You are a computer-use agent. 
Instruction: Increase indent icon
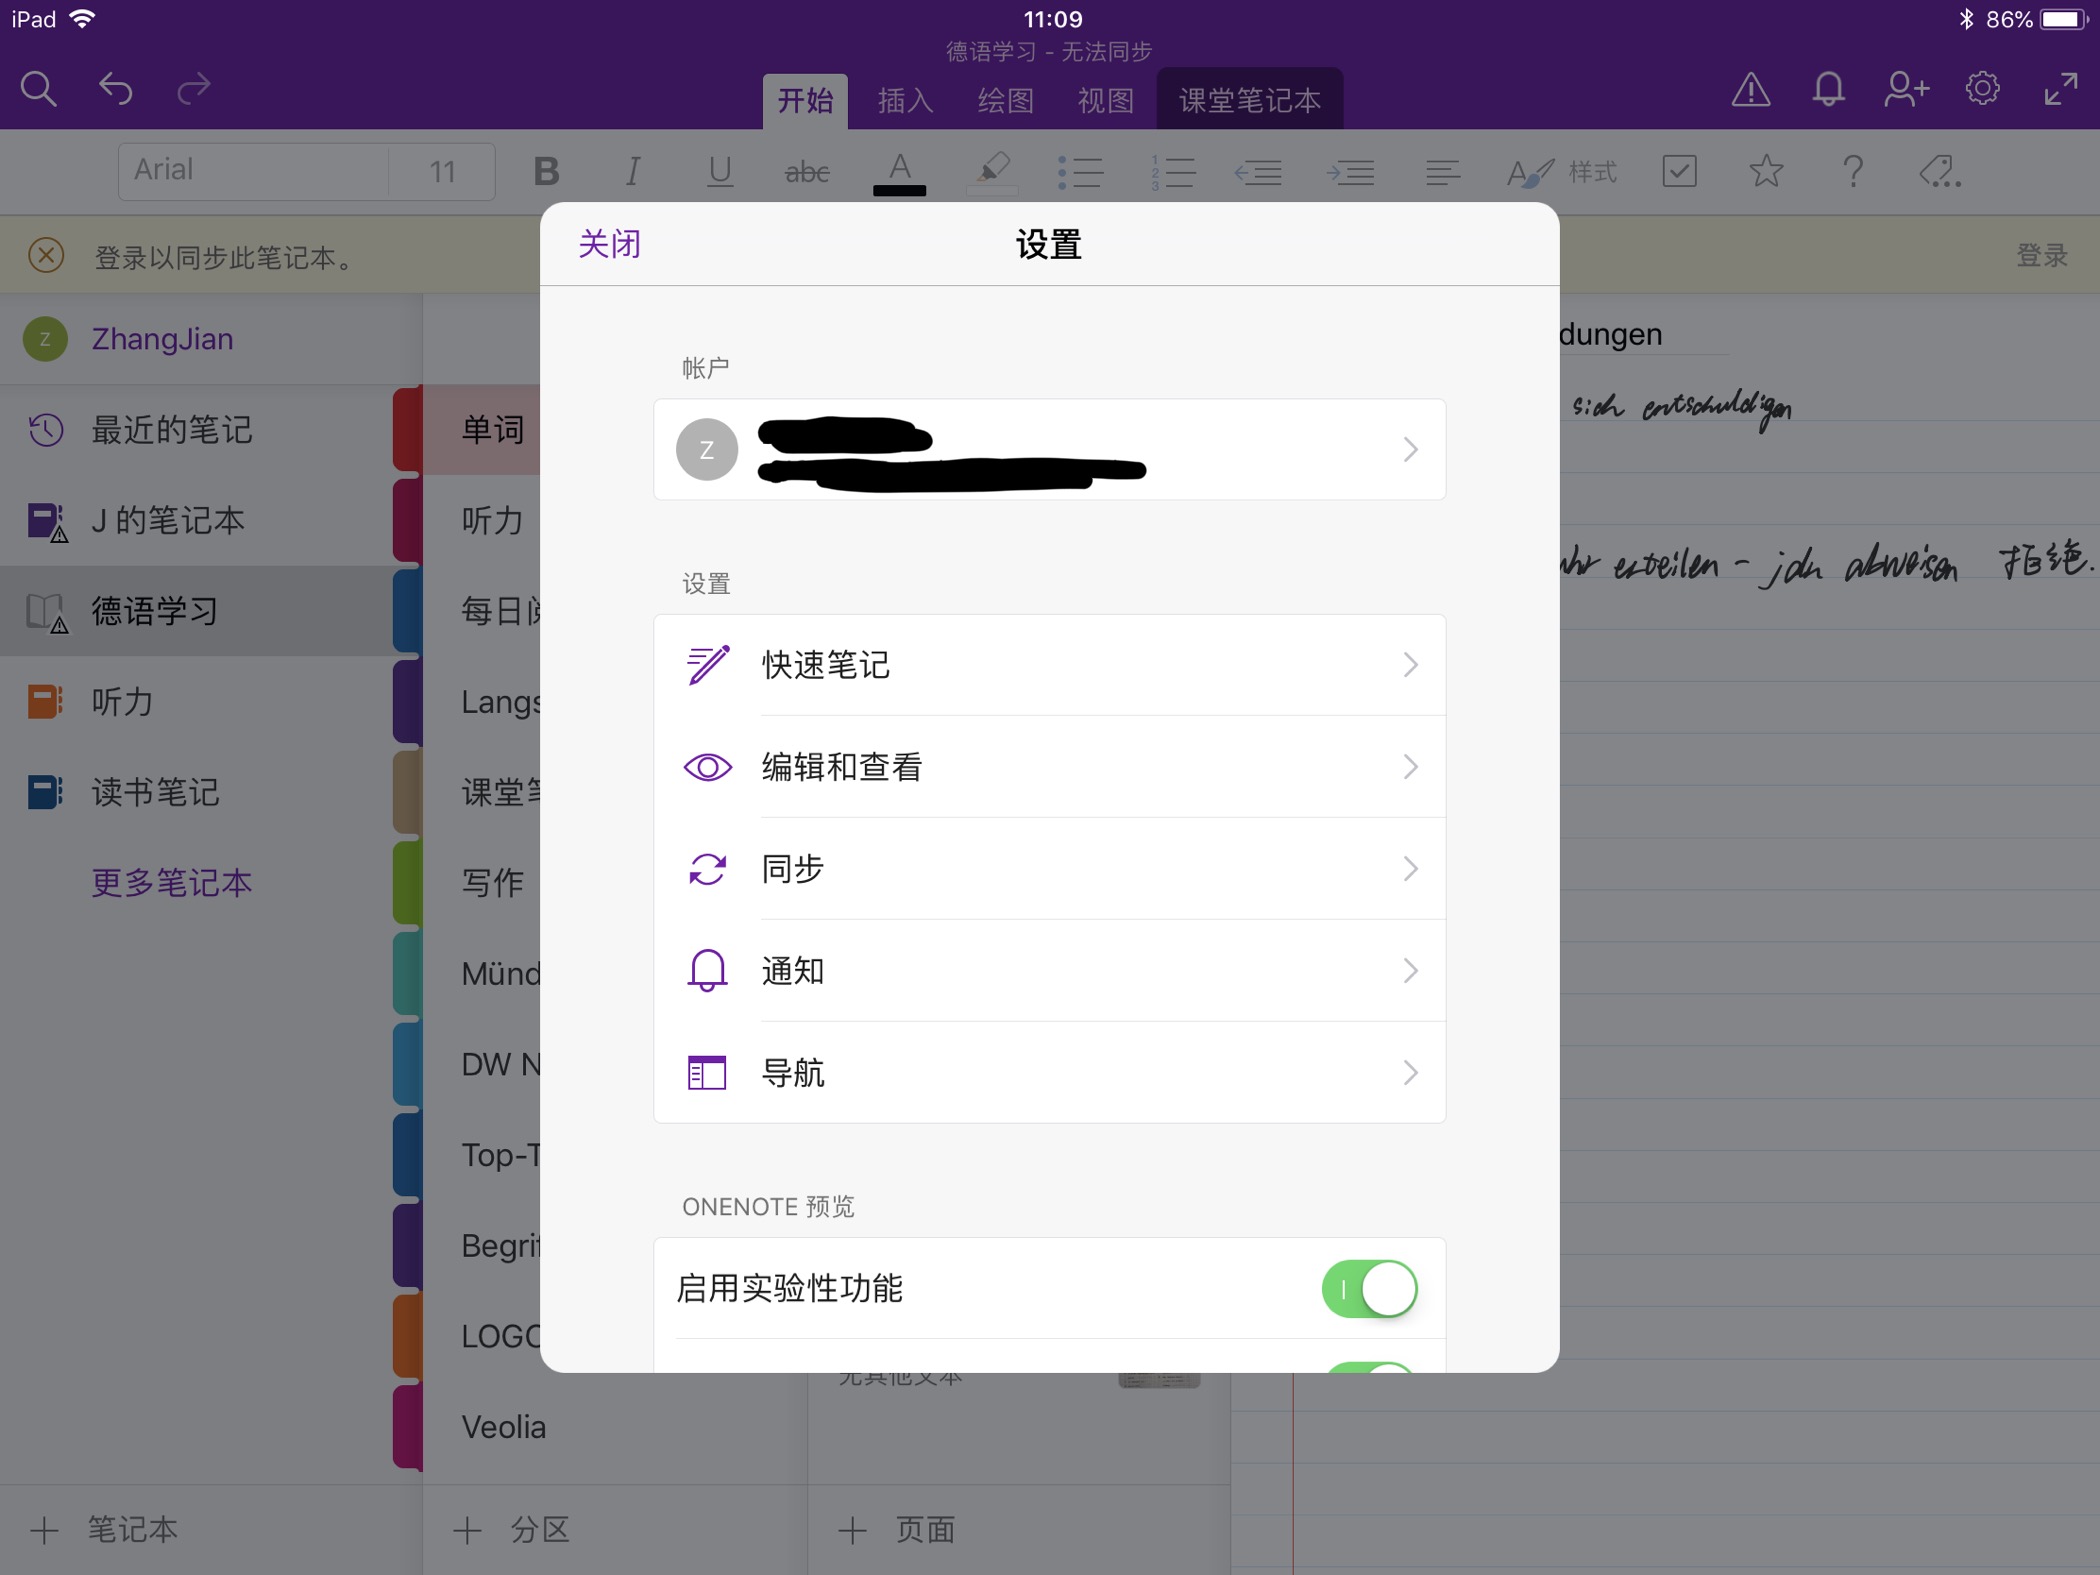1350,172
